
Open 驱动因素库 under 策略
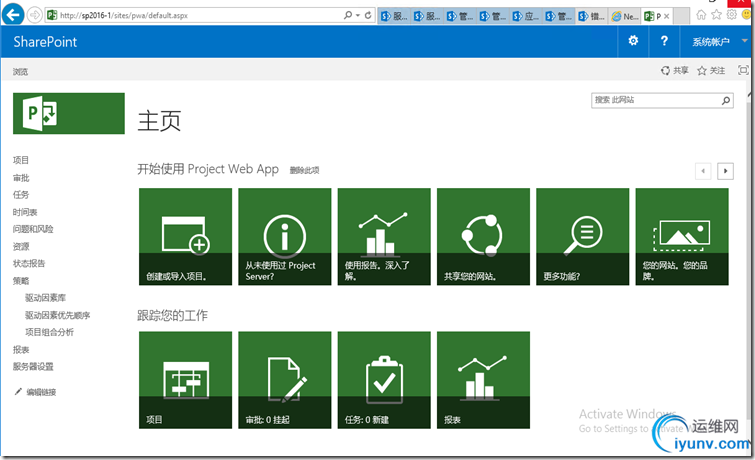45,298
